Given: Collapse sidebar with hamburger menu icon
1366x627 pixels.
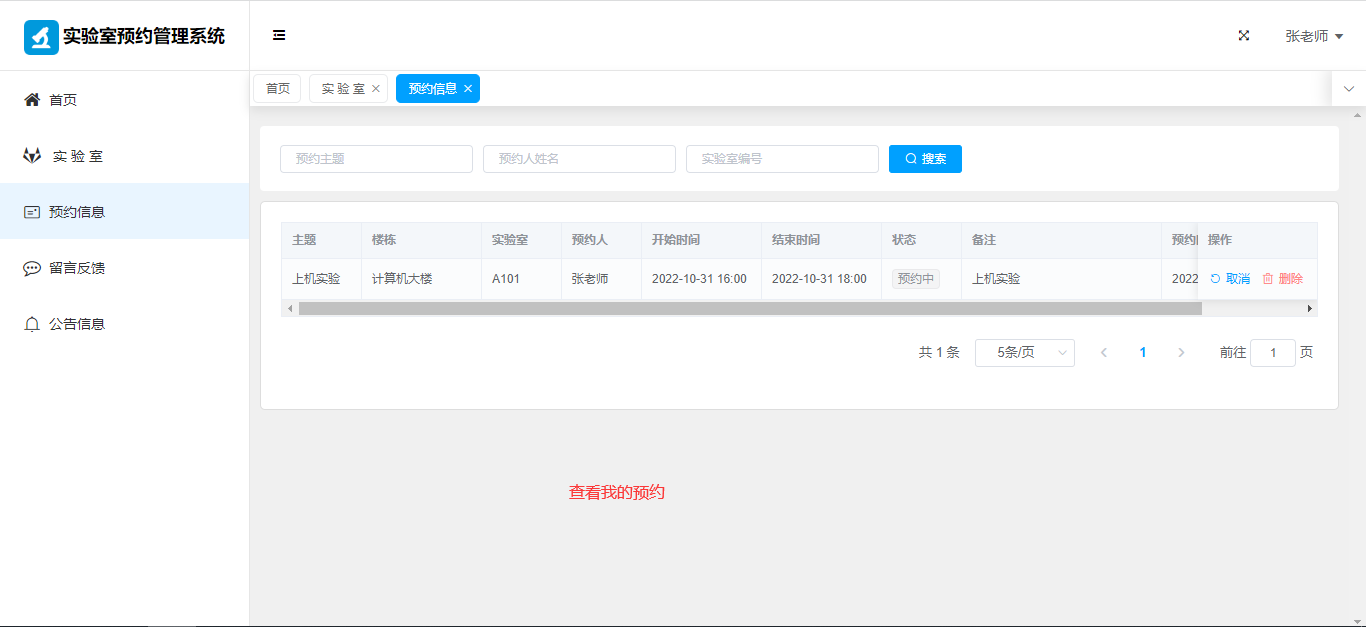Looking at the screenshot, I should (279, 36).
